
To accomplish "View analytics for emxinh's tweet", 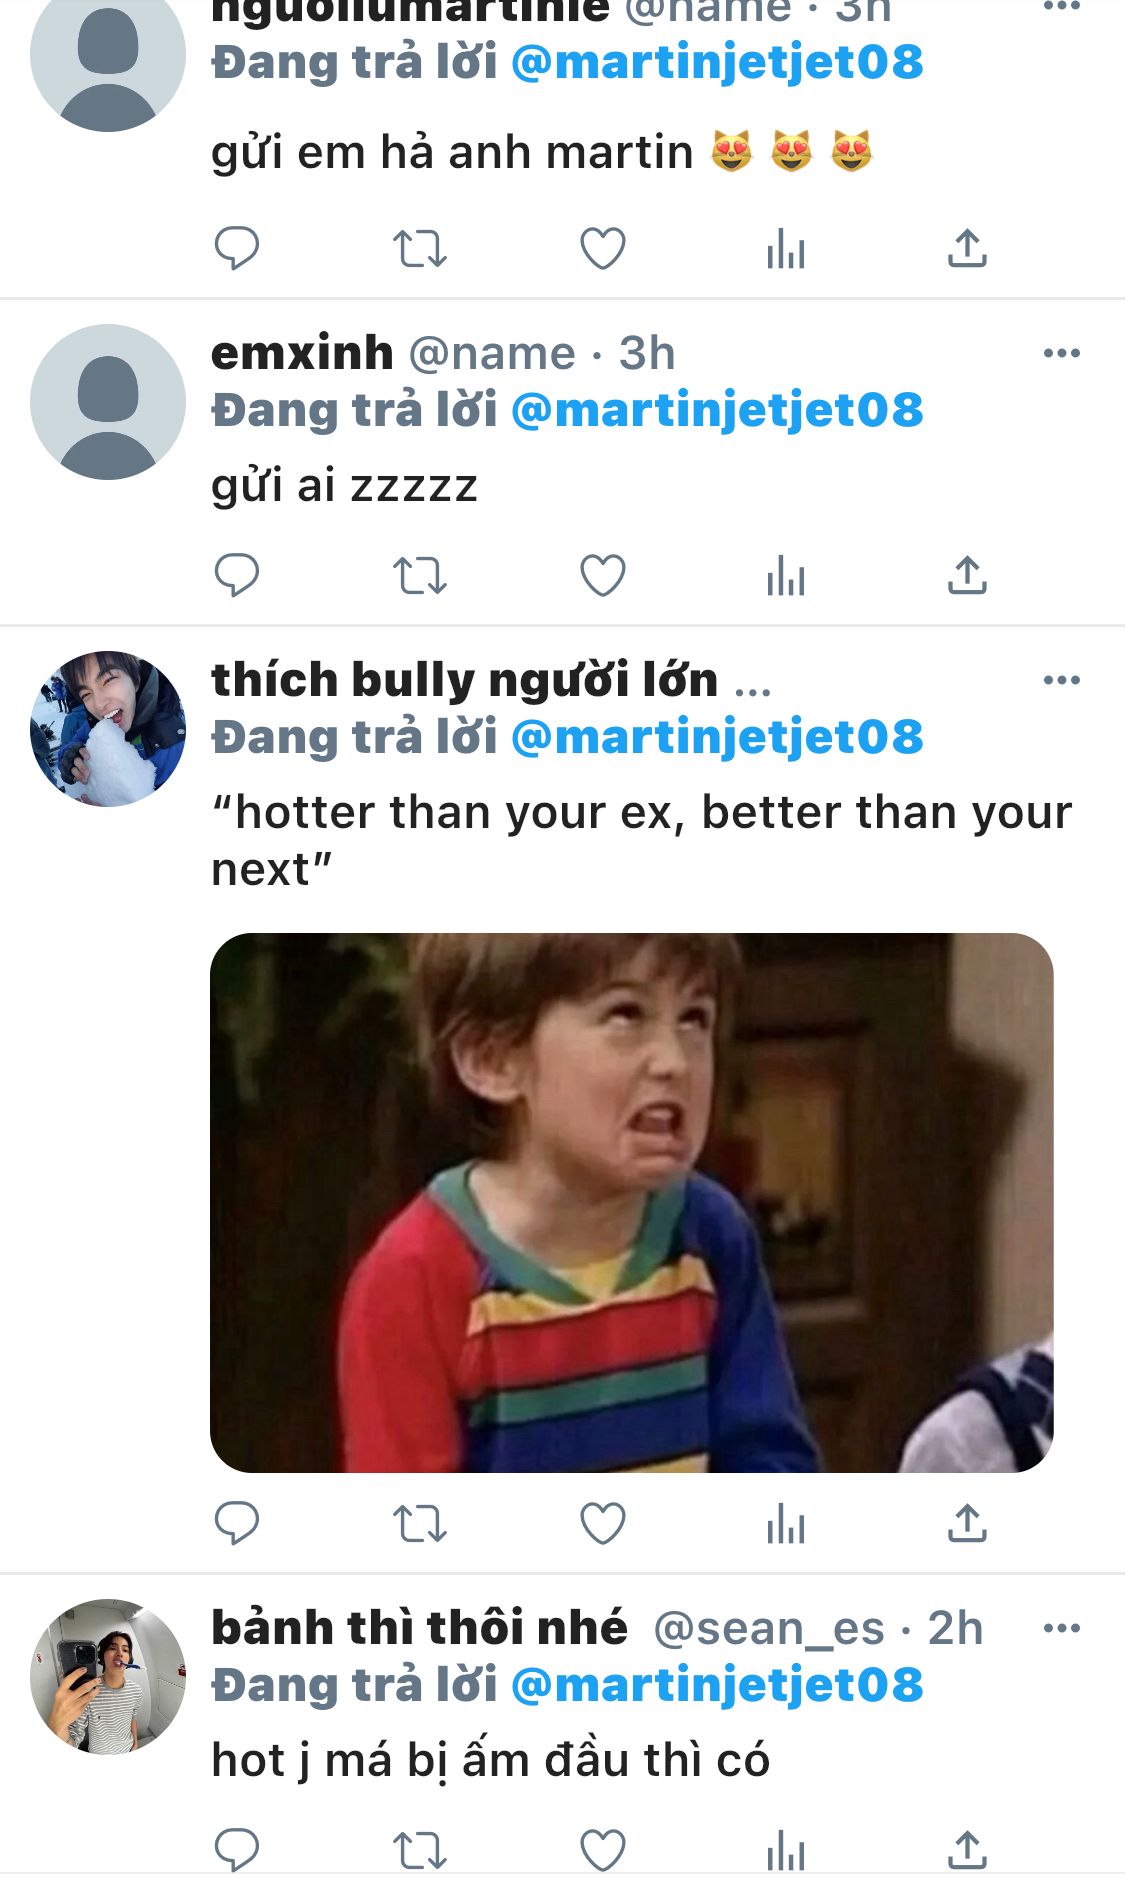I will pyautogui.click(x=786, y=577).
